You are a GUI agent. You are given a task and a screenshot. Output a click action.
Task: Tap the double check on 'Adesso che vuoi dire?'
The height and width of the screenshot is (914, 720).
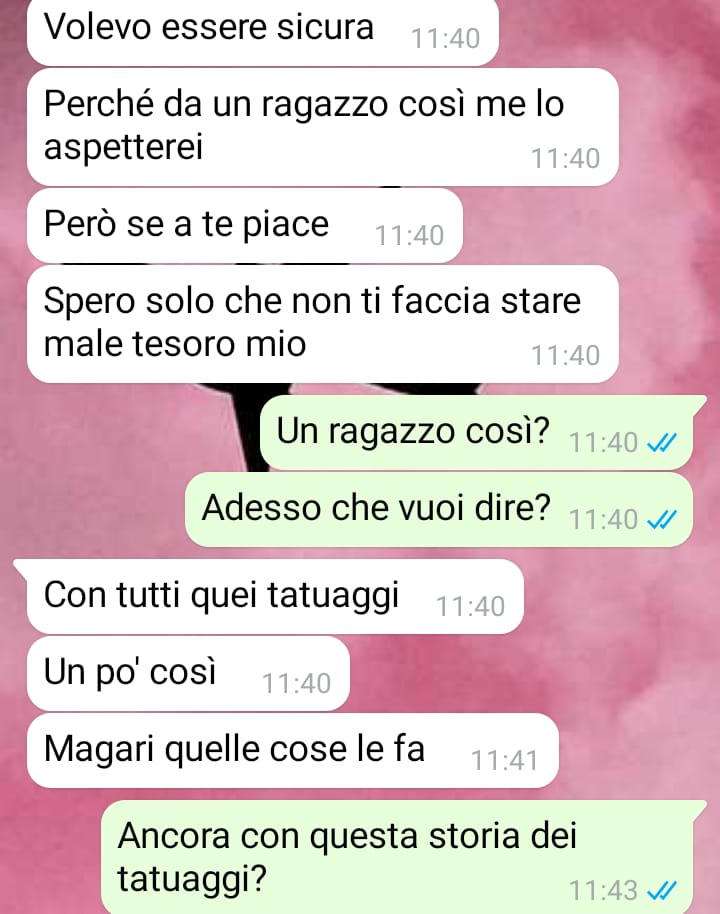point(662,519)
